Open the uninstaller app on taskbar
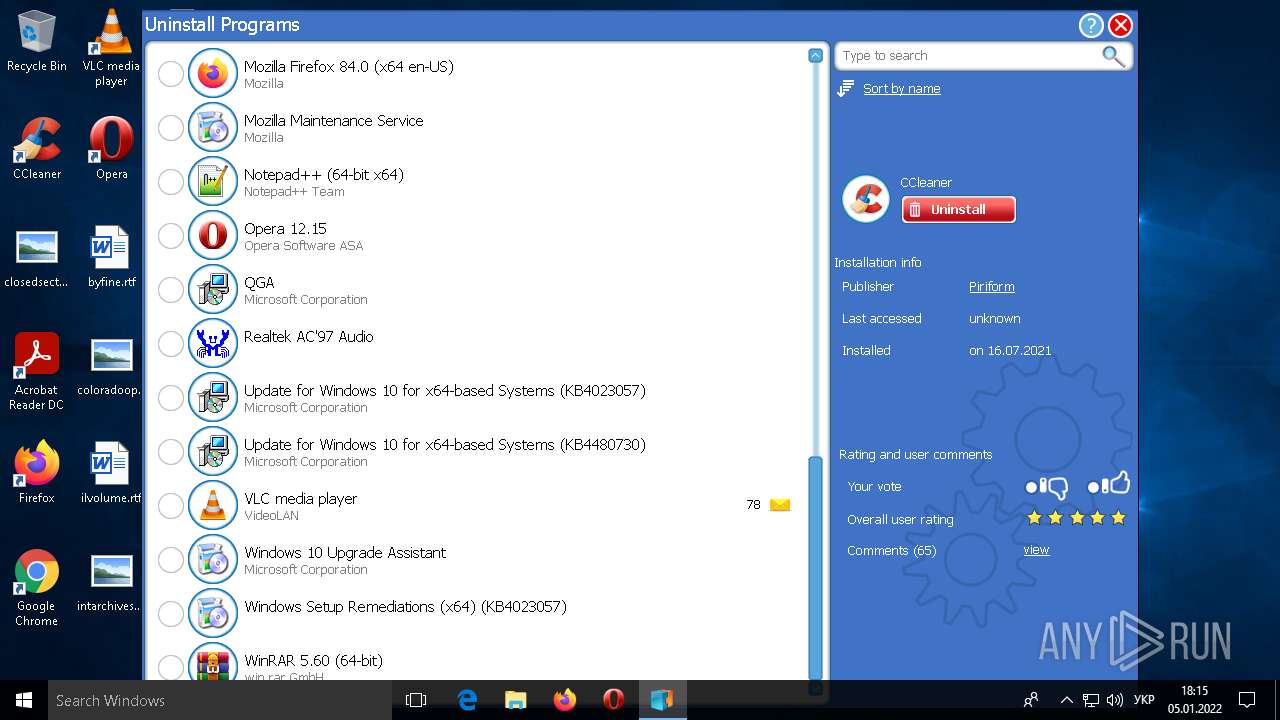 coord(662,700)
